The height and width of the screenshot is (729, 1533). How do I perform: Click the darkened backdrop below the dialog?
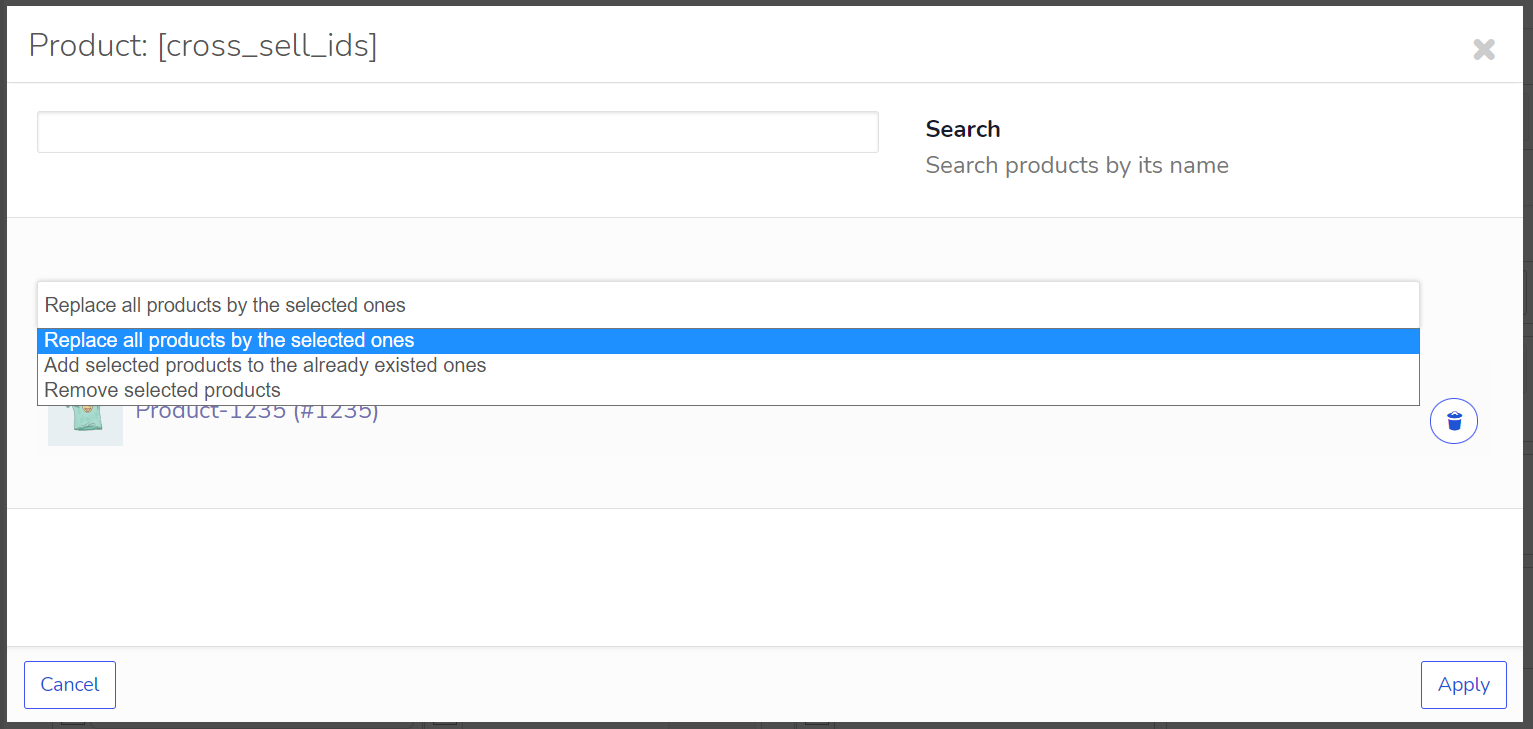[x=766, y=725]
